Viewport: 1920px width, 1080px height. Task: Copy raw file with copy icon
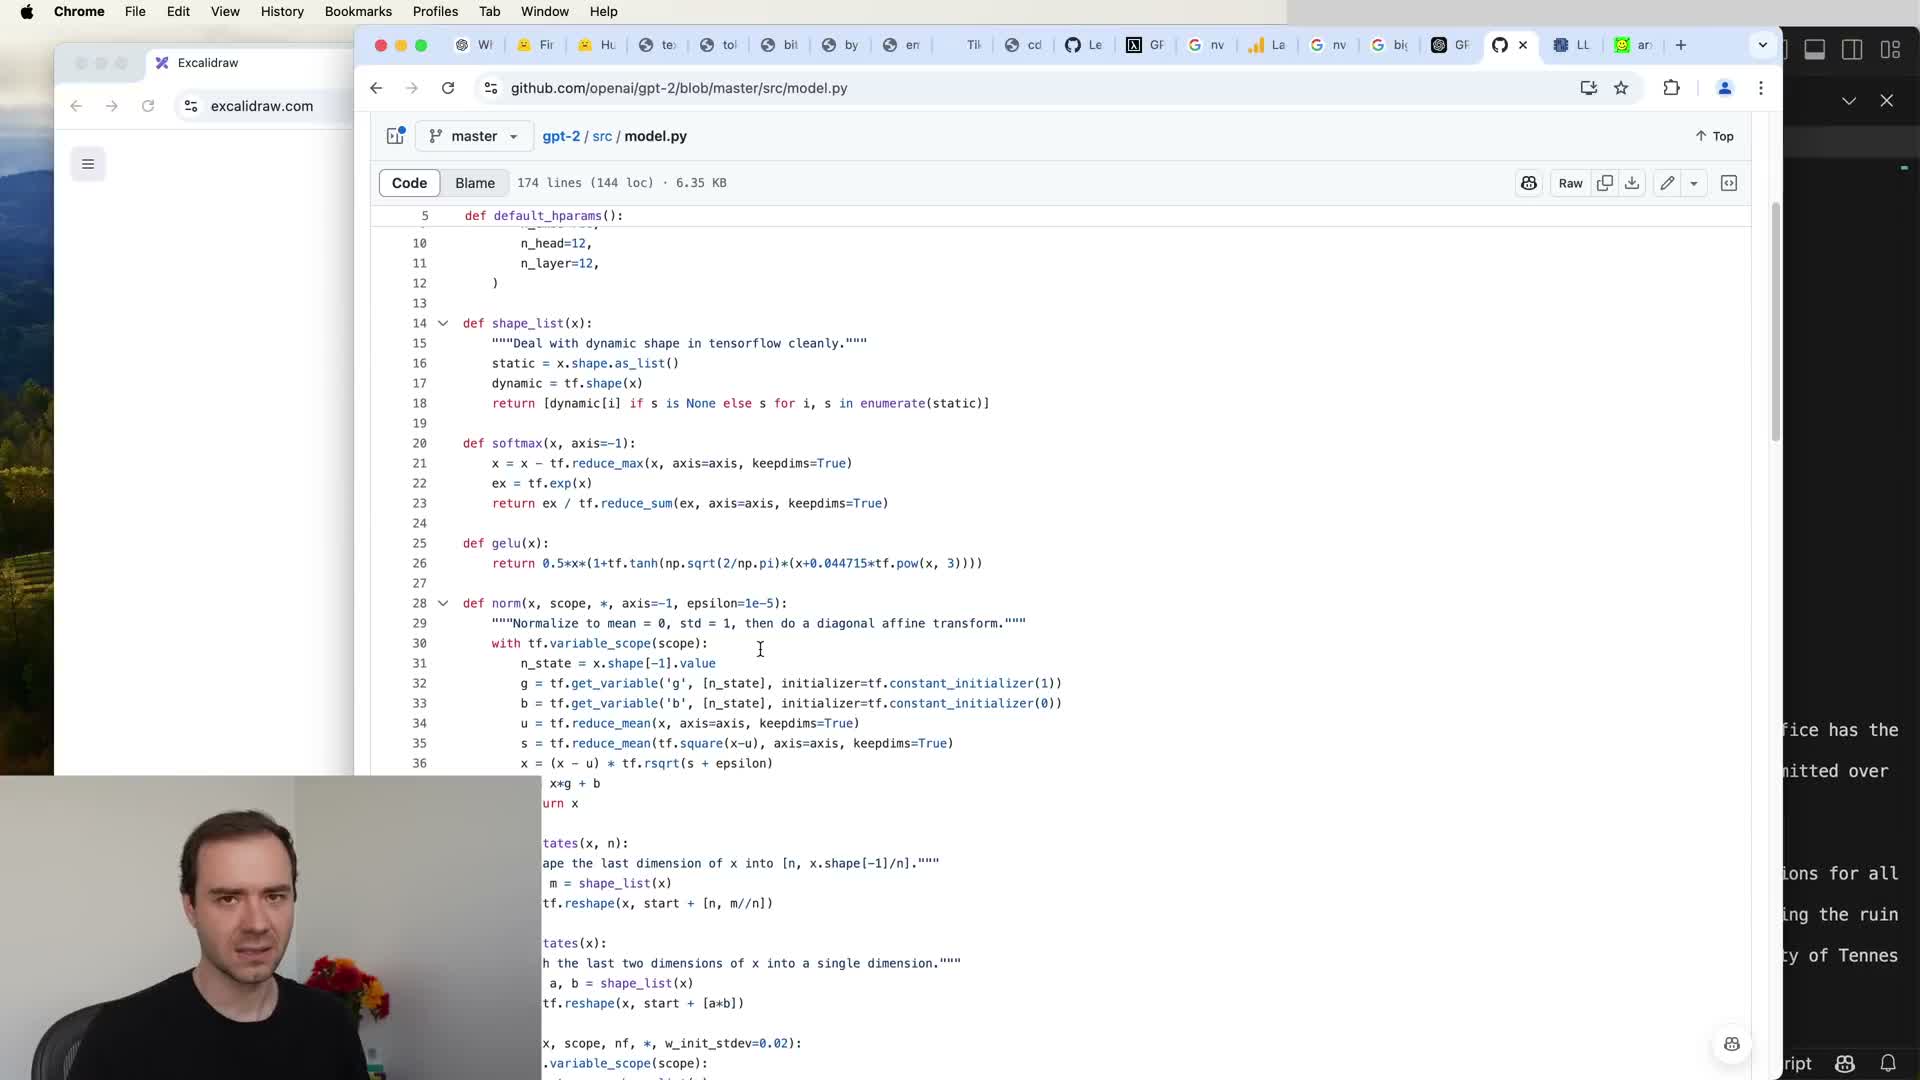tap(1605, 183)
